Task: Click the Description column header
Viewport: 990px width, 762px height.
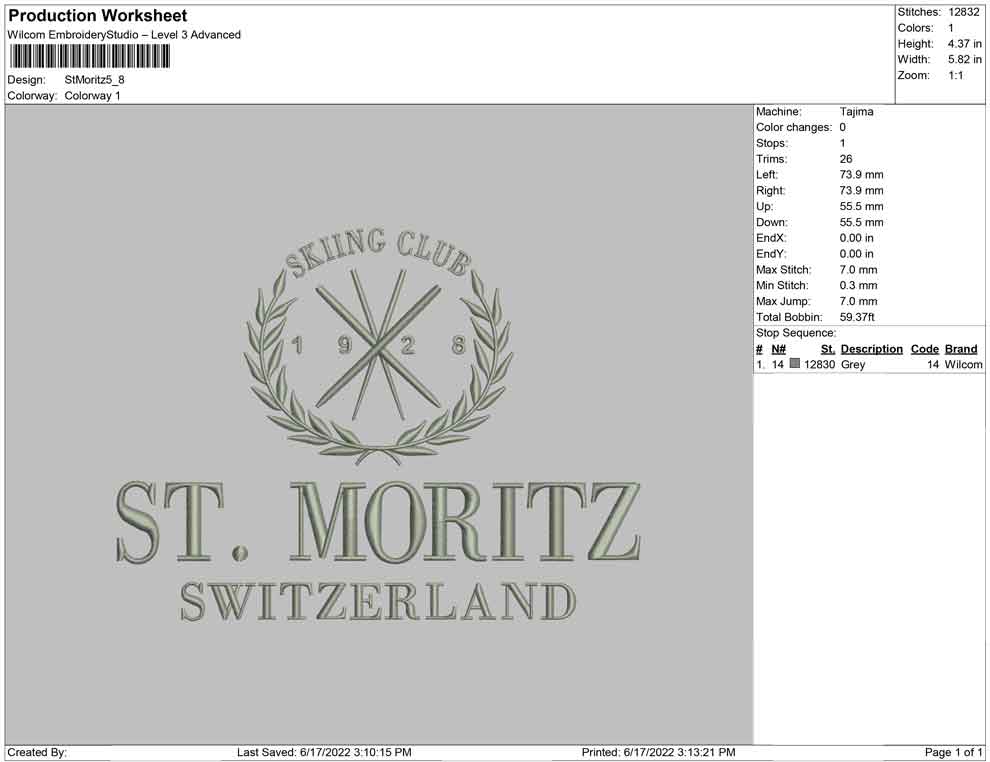Action: (x=871, y=349)
